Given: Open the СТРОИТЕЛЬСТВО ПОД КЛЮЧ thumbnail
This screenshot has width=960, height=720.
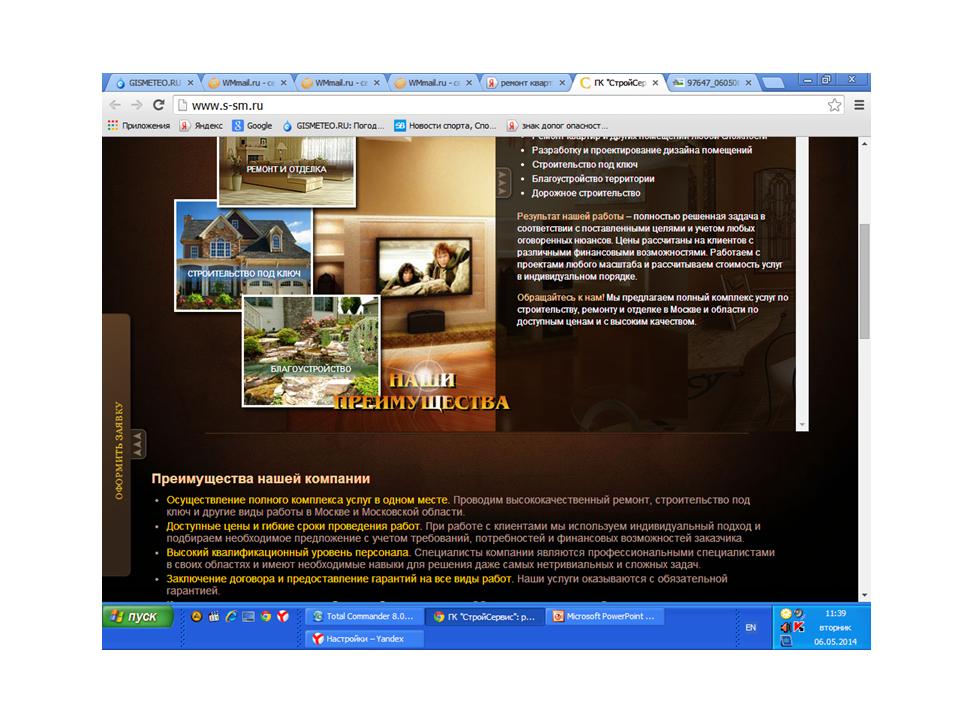Looking at the screenshot, I should tap(244, 256).
